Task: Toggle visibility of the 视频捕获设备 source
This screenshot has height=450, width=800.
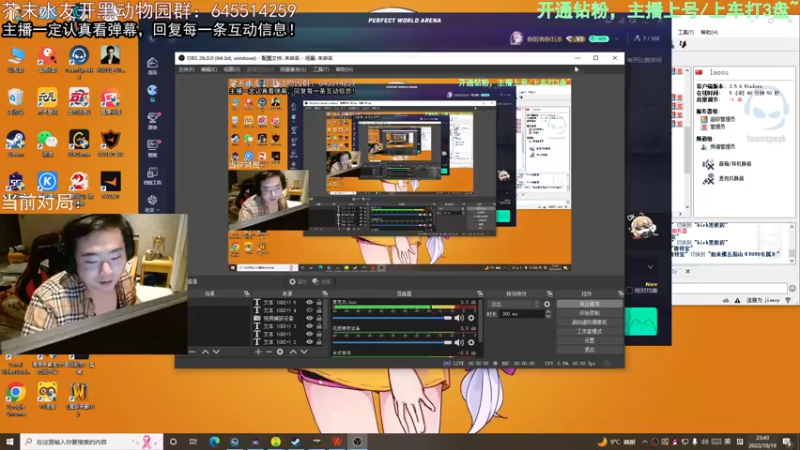Action: click(x=309, y=318)
